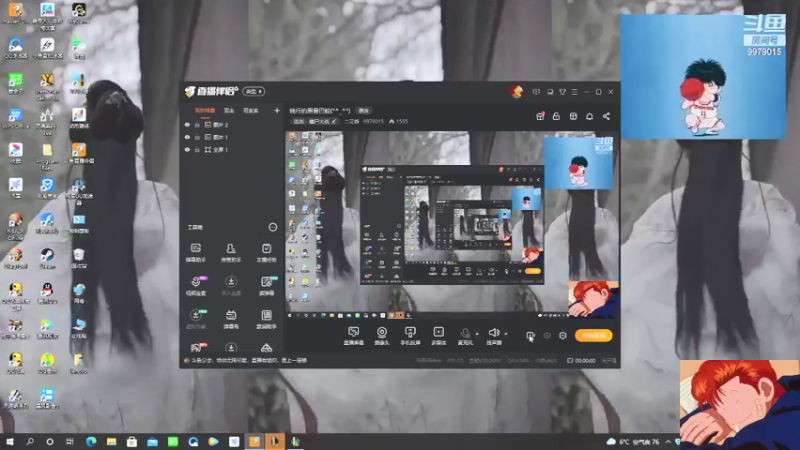Select the 全屏 1 source row

pos(232,149)
